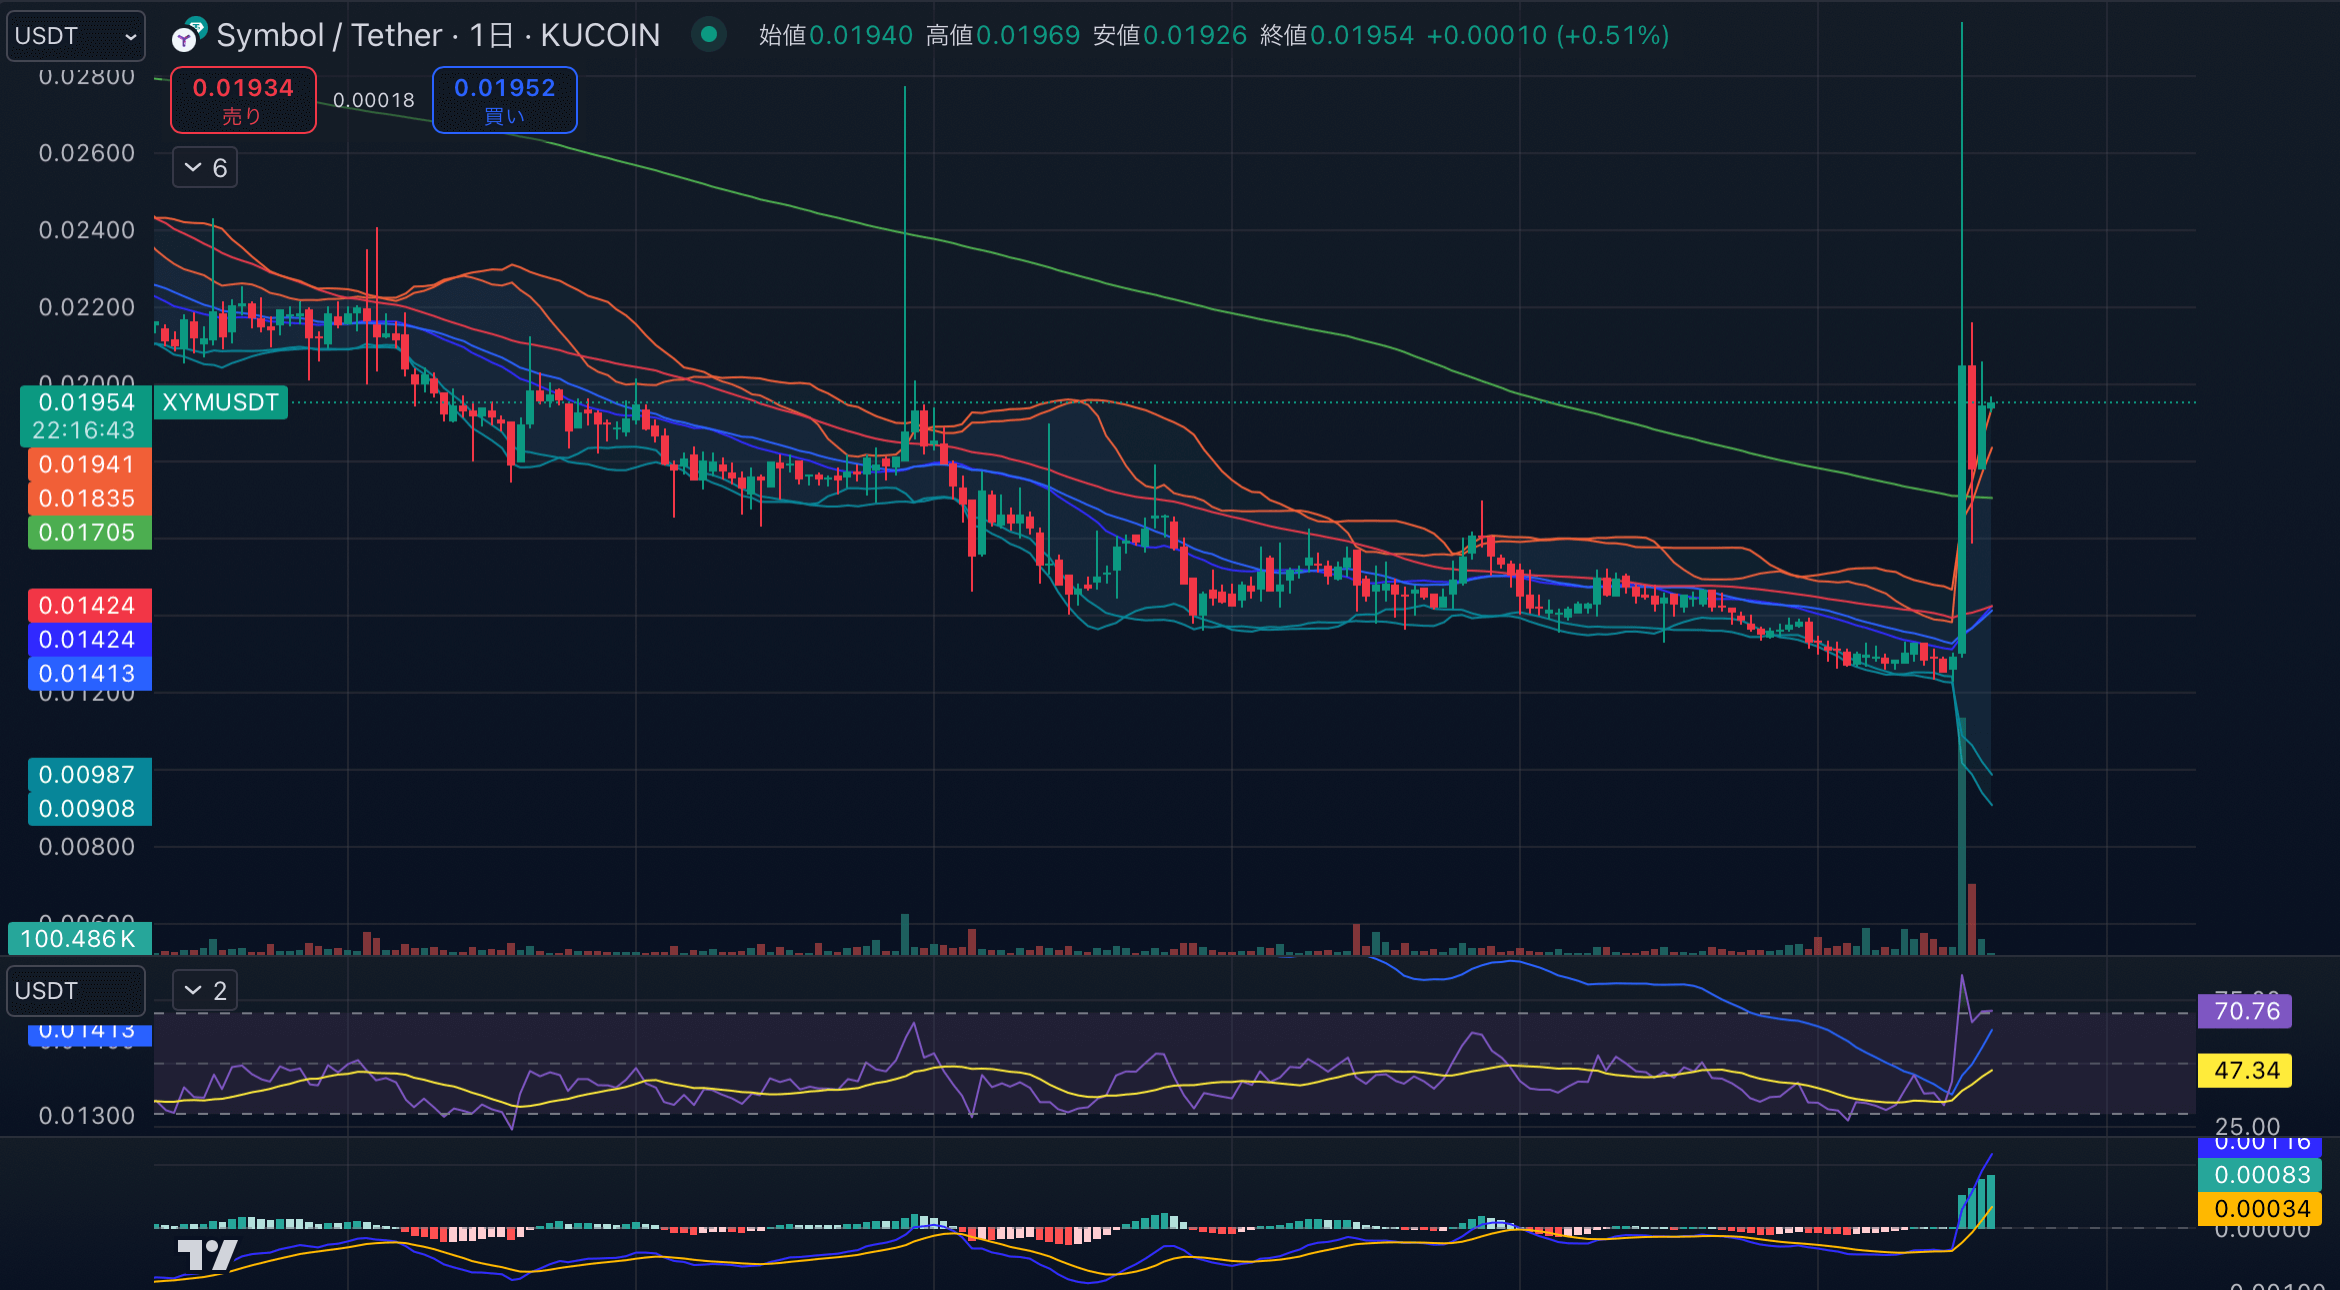This screenshot has height=1290, width=2340.
Task: Click the red 0.01424 price label
Action: coord(88,605)
